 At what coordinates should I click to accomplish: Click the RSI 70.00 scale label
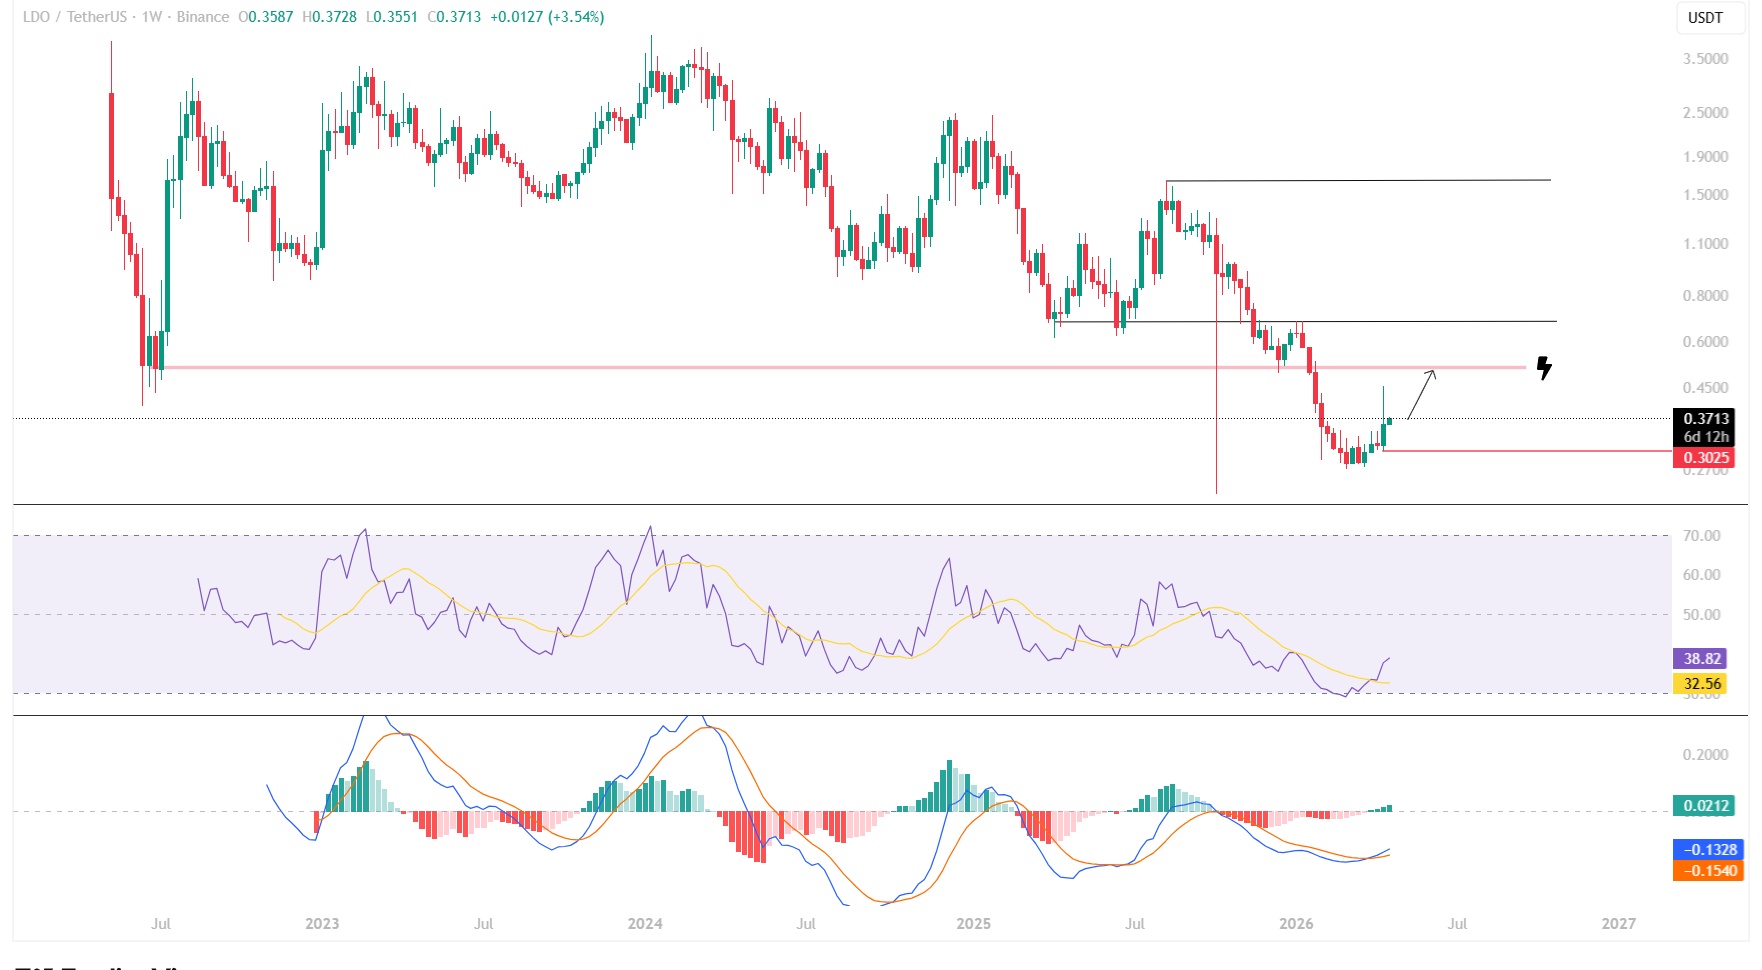(x=1701, y=536)
